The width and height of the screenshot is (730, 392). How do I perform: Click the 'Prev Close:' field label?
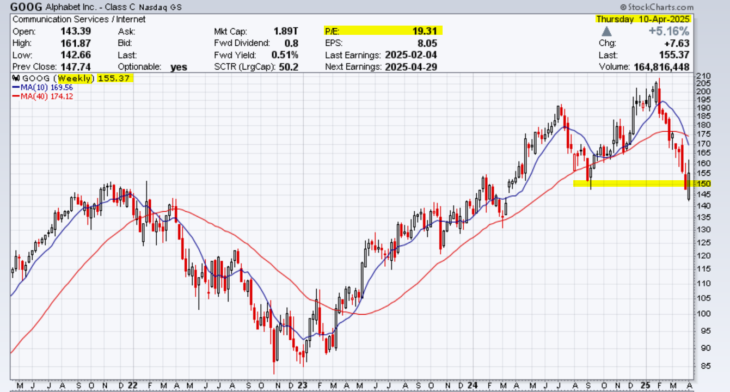click(x=34, y=67)
